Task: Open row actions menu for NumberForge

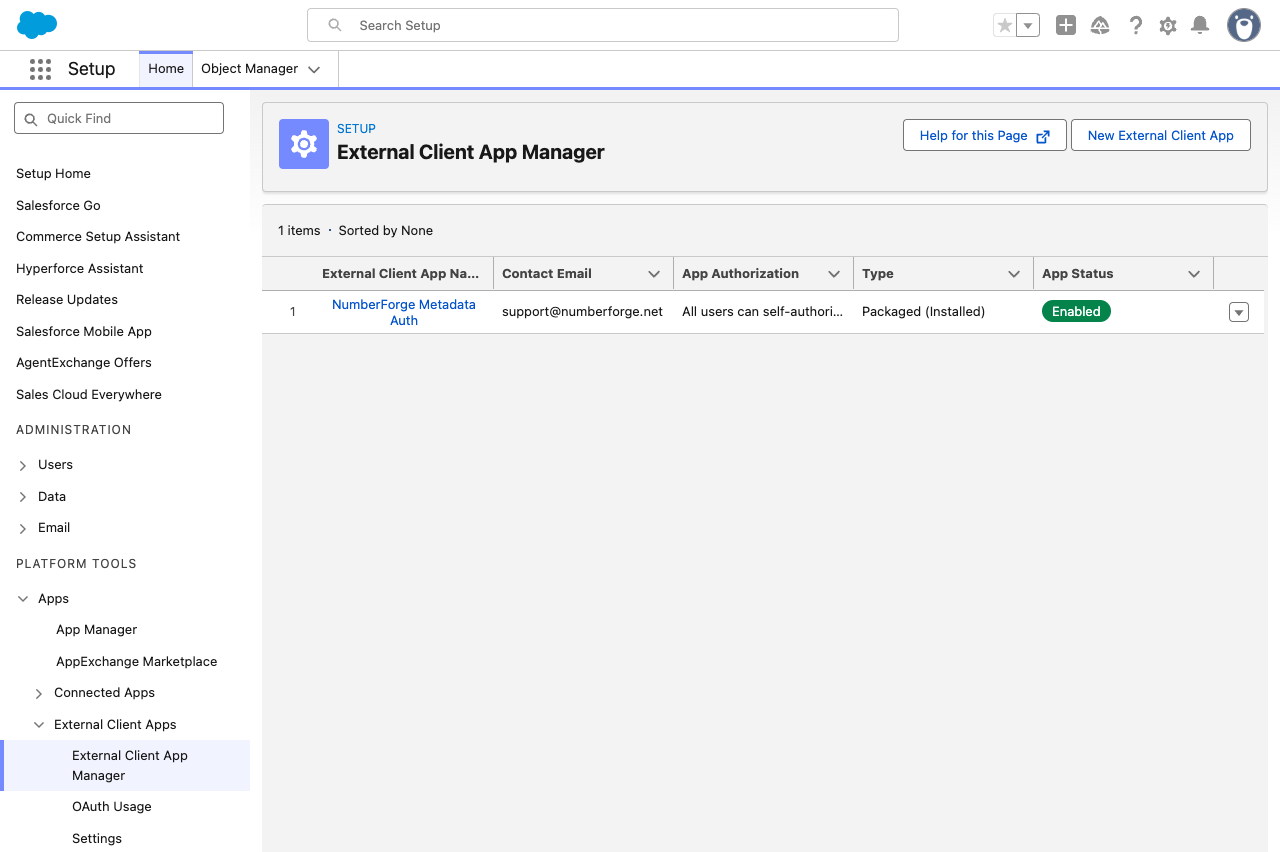Action: pos(1239,312)
